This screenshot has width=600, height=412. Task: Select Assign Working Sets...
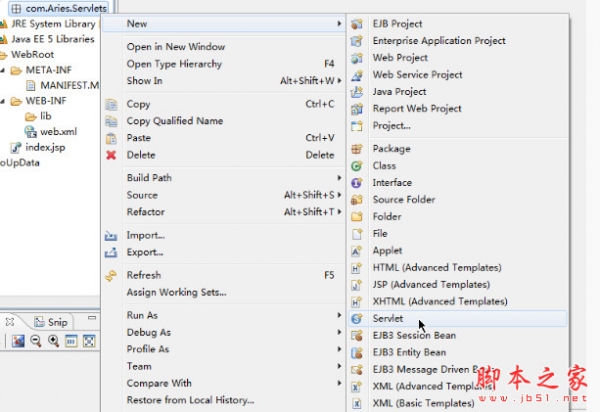(x=224, y=292)
